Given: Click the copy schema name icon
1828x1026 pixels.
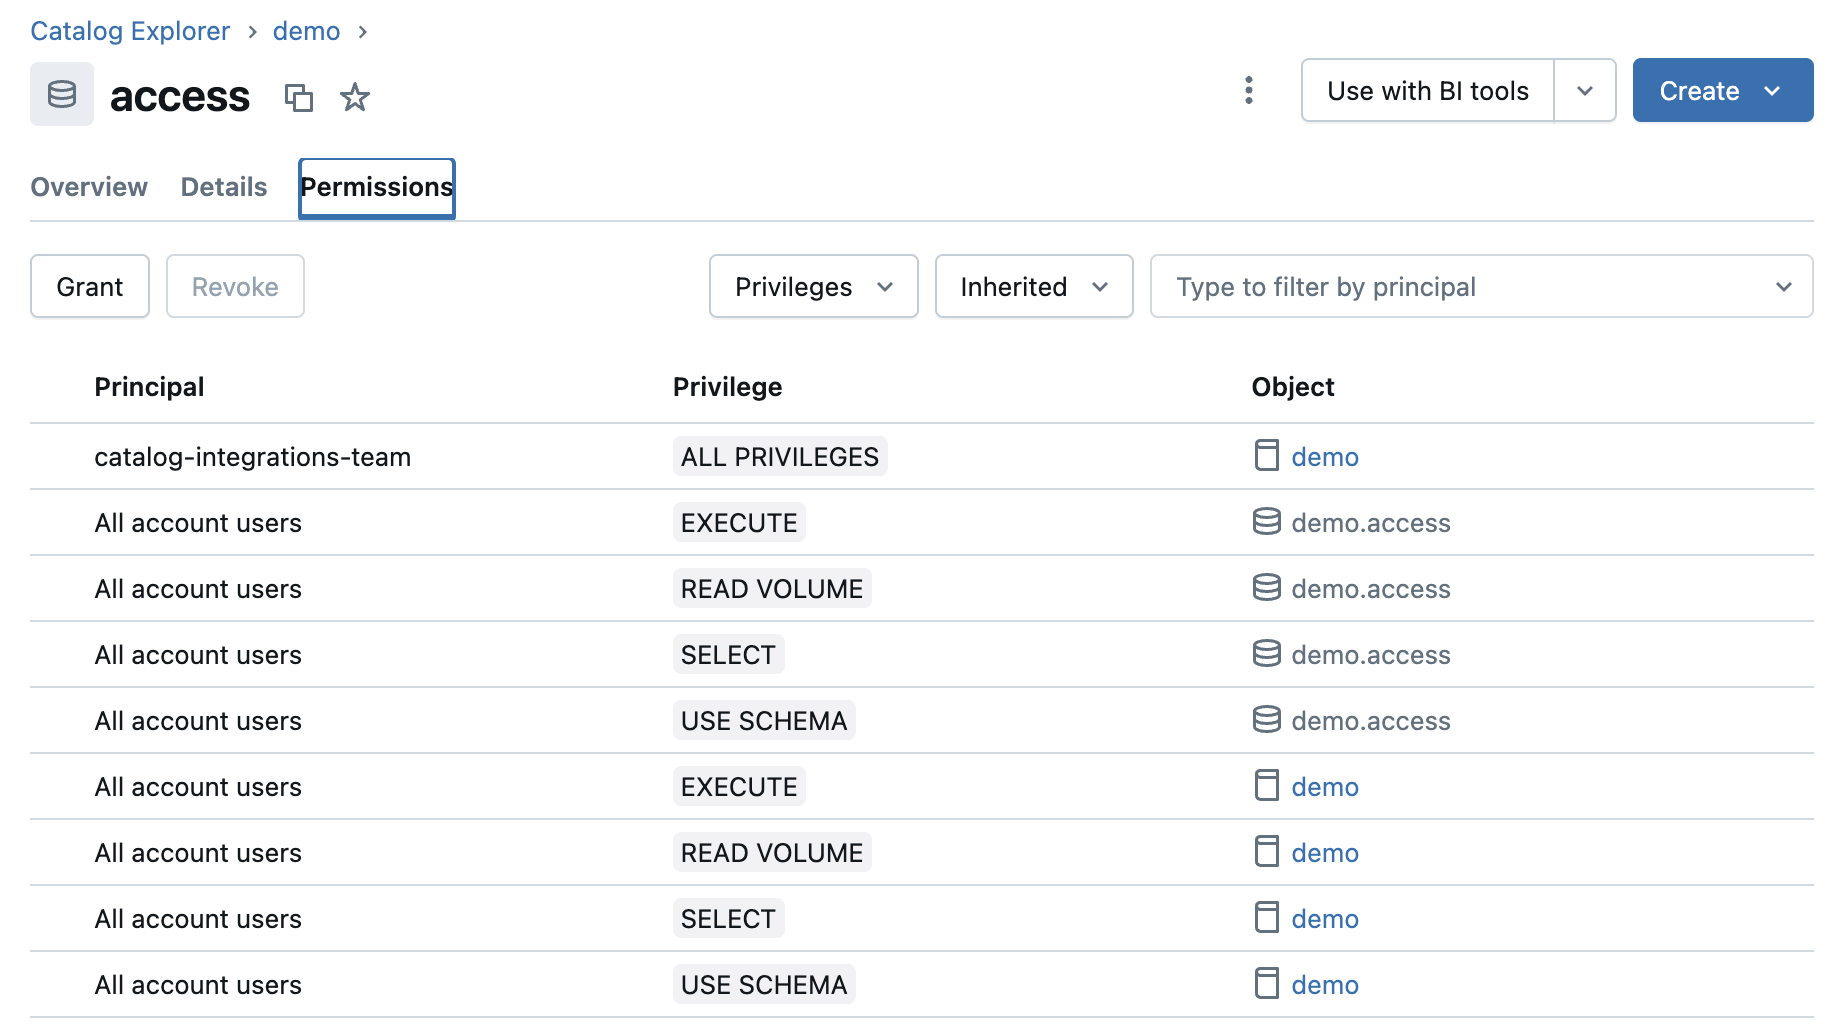Looking at the screenshot, I should pos(298,97).
